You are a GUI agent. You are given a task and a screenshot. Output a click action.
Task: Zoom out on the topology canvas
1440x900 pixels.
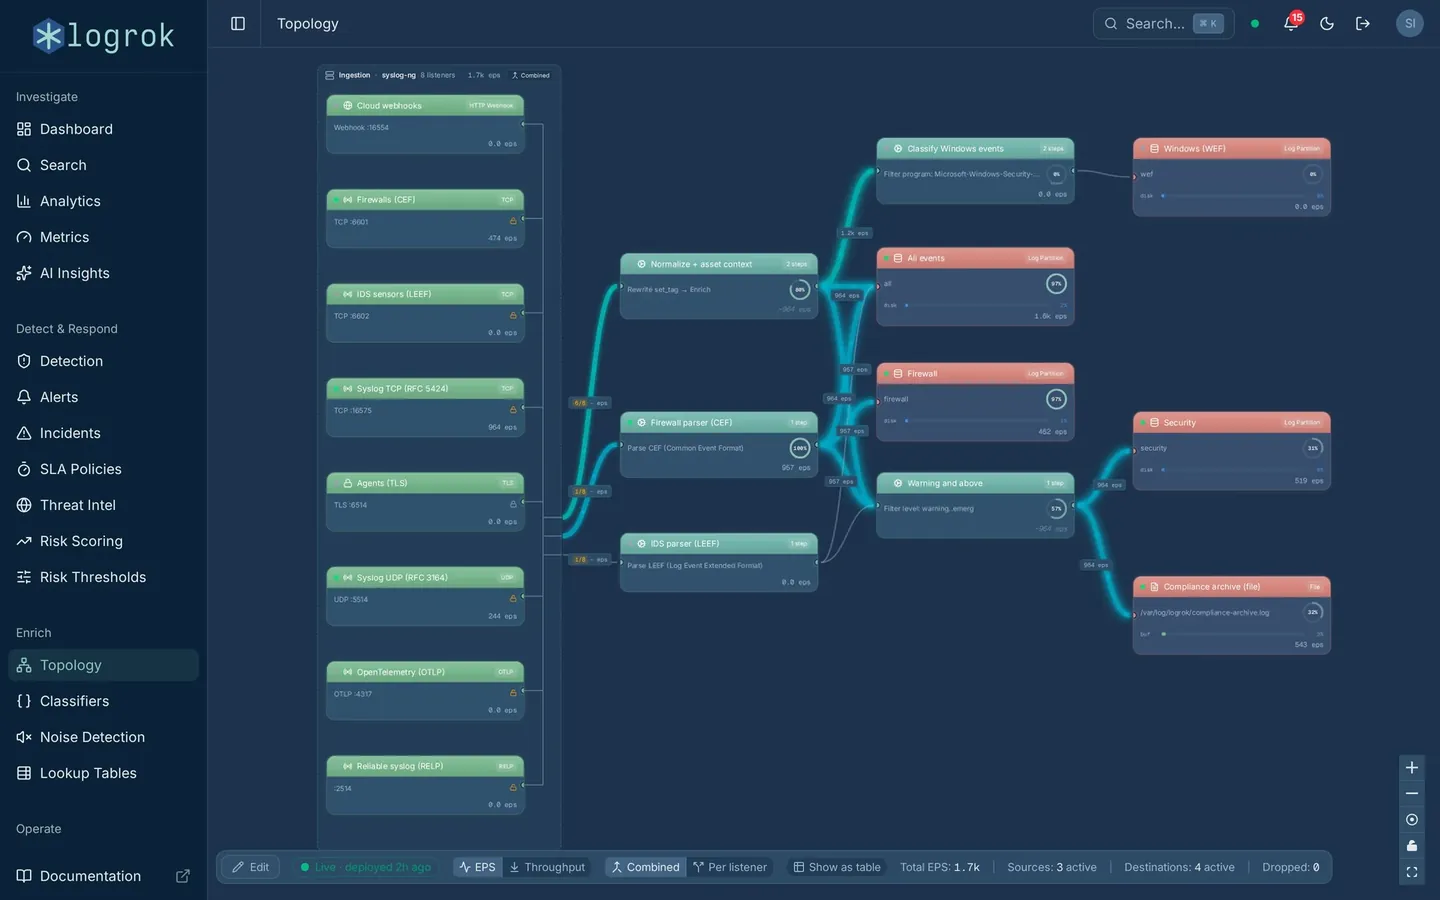point(1412,794)
